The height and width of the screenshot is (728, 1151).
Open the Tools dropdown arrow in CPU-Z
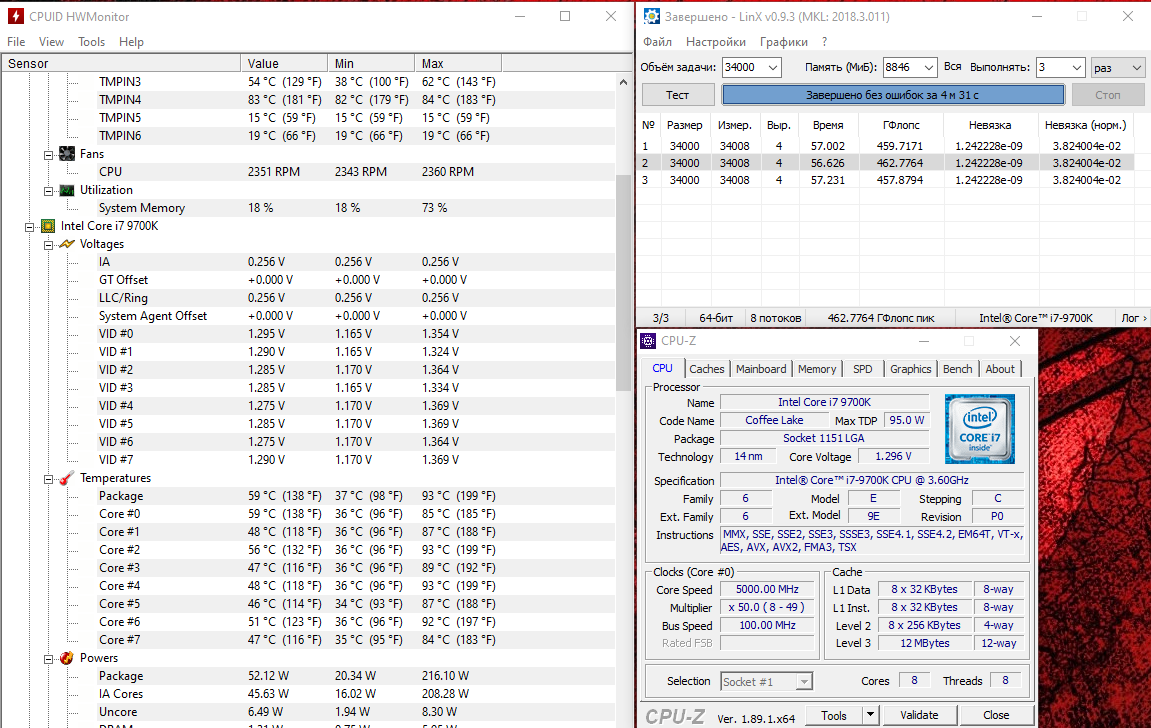pyautogui.click(x=870, y=715)
